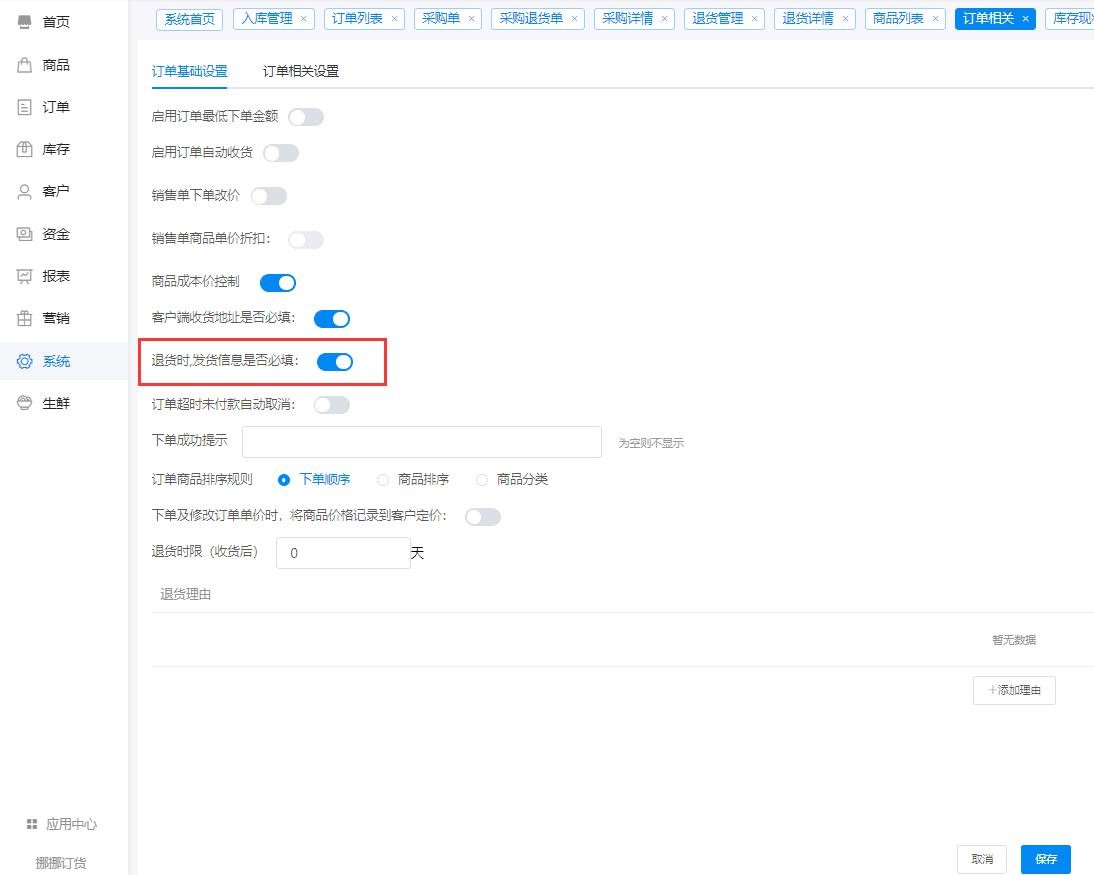Click the 添加理由 button
This screenshot has height=875, width=1094.
tap(1014, 690)
